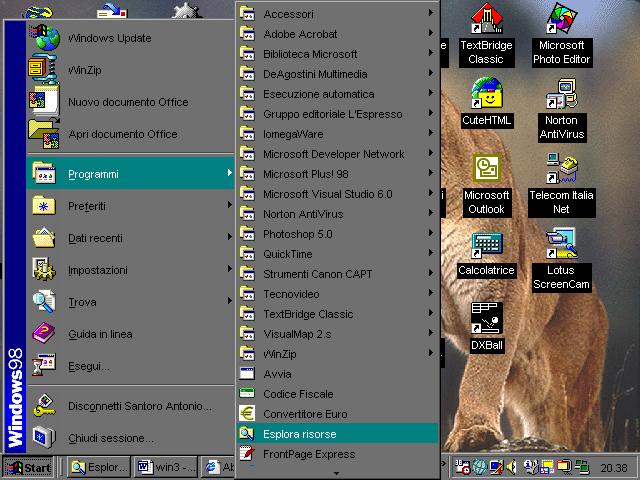Click the Trova search icon
The width and height of the screenshot is (640, 480).
tap(43, 301)
